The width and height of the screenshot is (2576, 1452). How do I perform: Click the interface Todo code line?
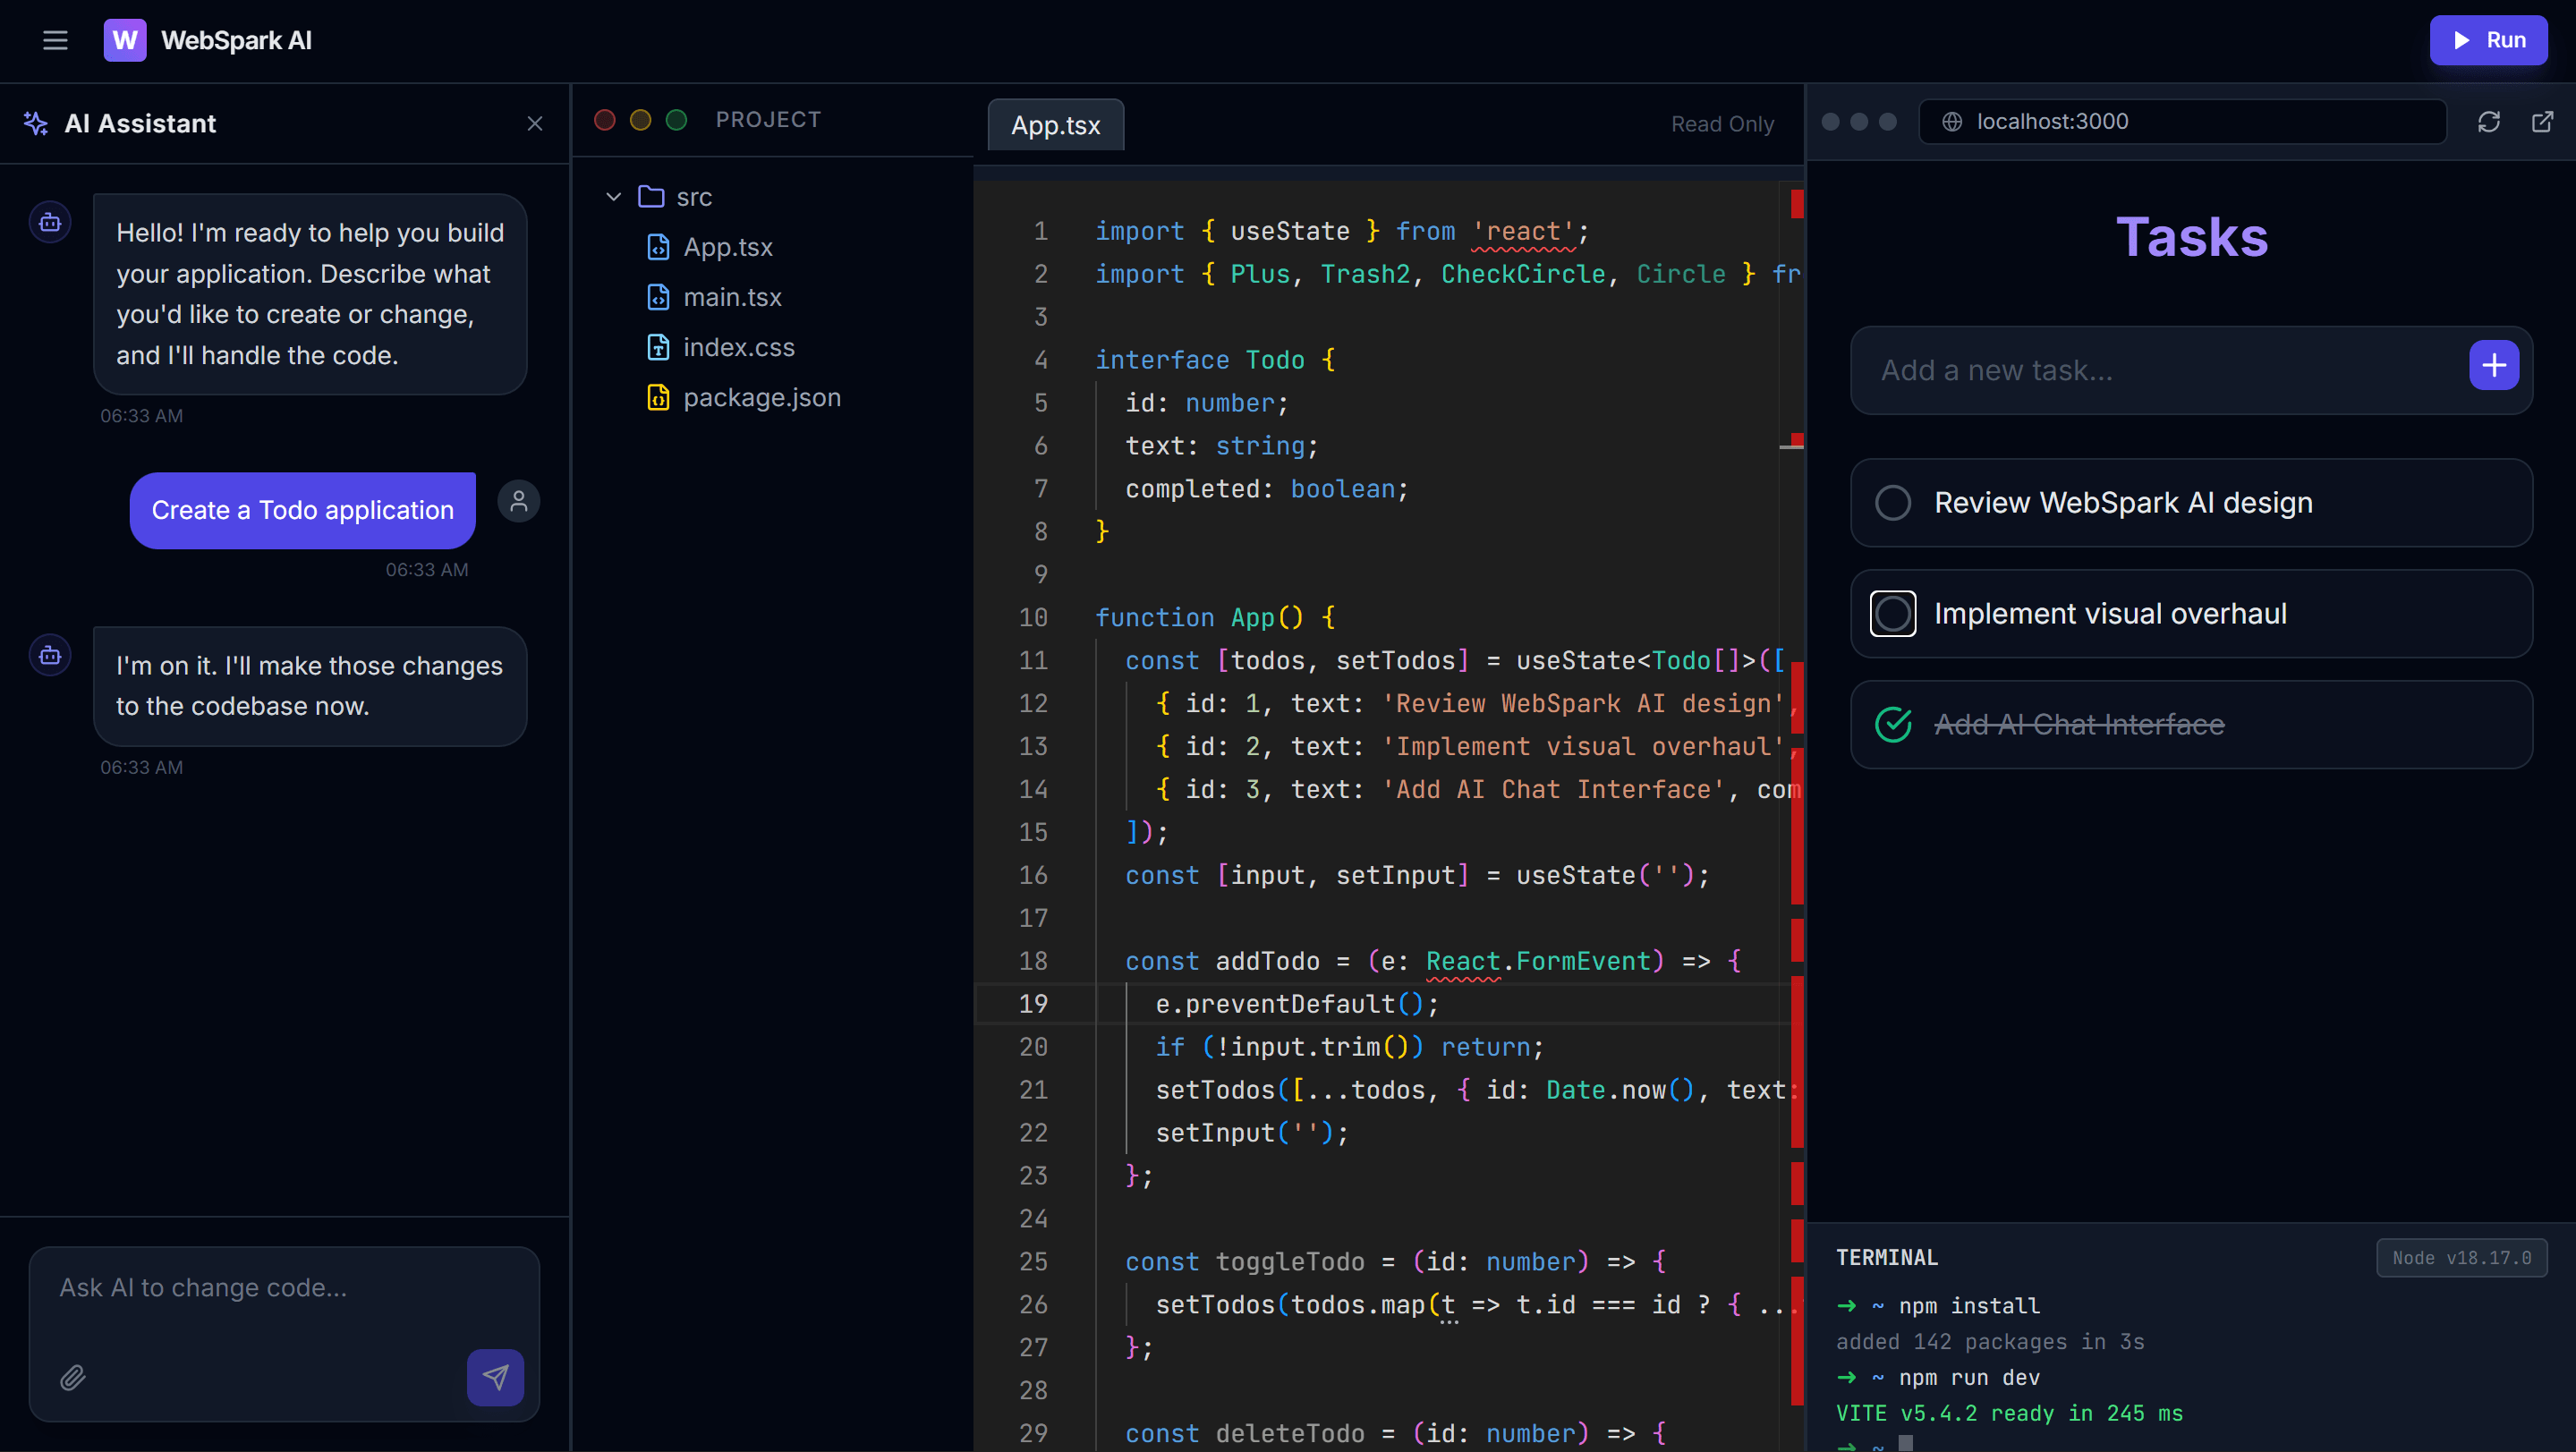pos(1214,360)
